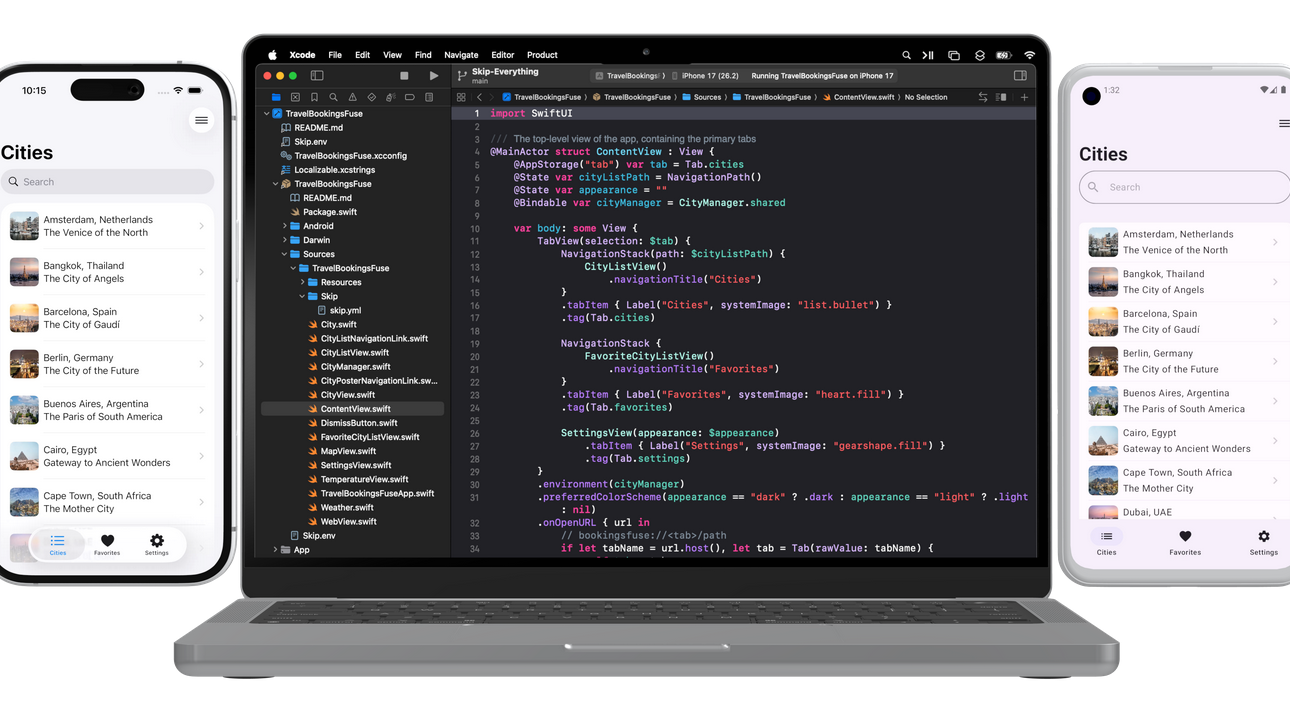Open the Test navigator diamond icon
1290x705 pixels.
pyautogui.click(x=371, y=98)
